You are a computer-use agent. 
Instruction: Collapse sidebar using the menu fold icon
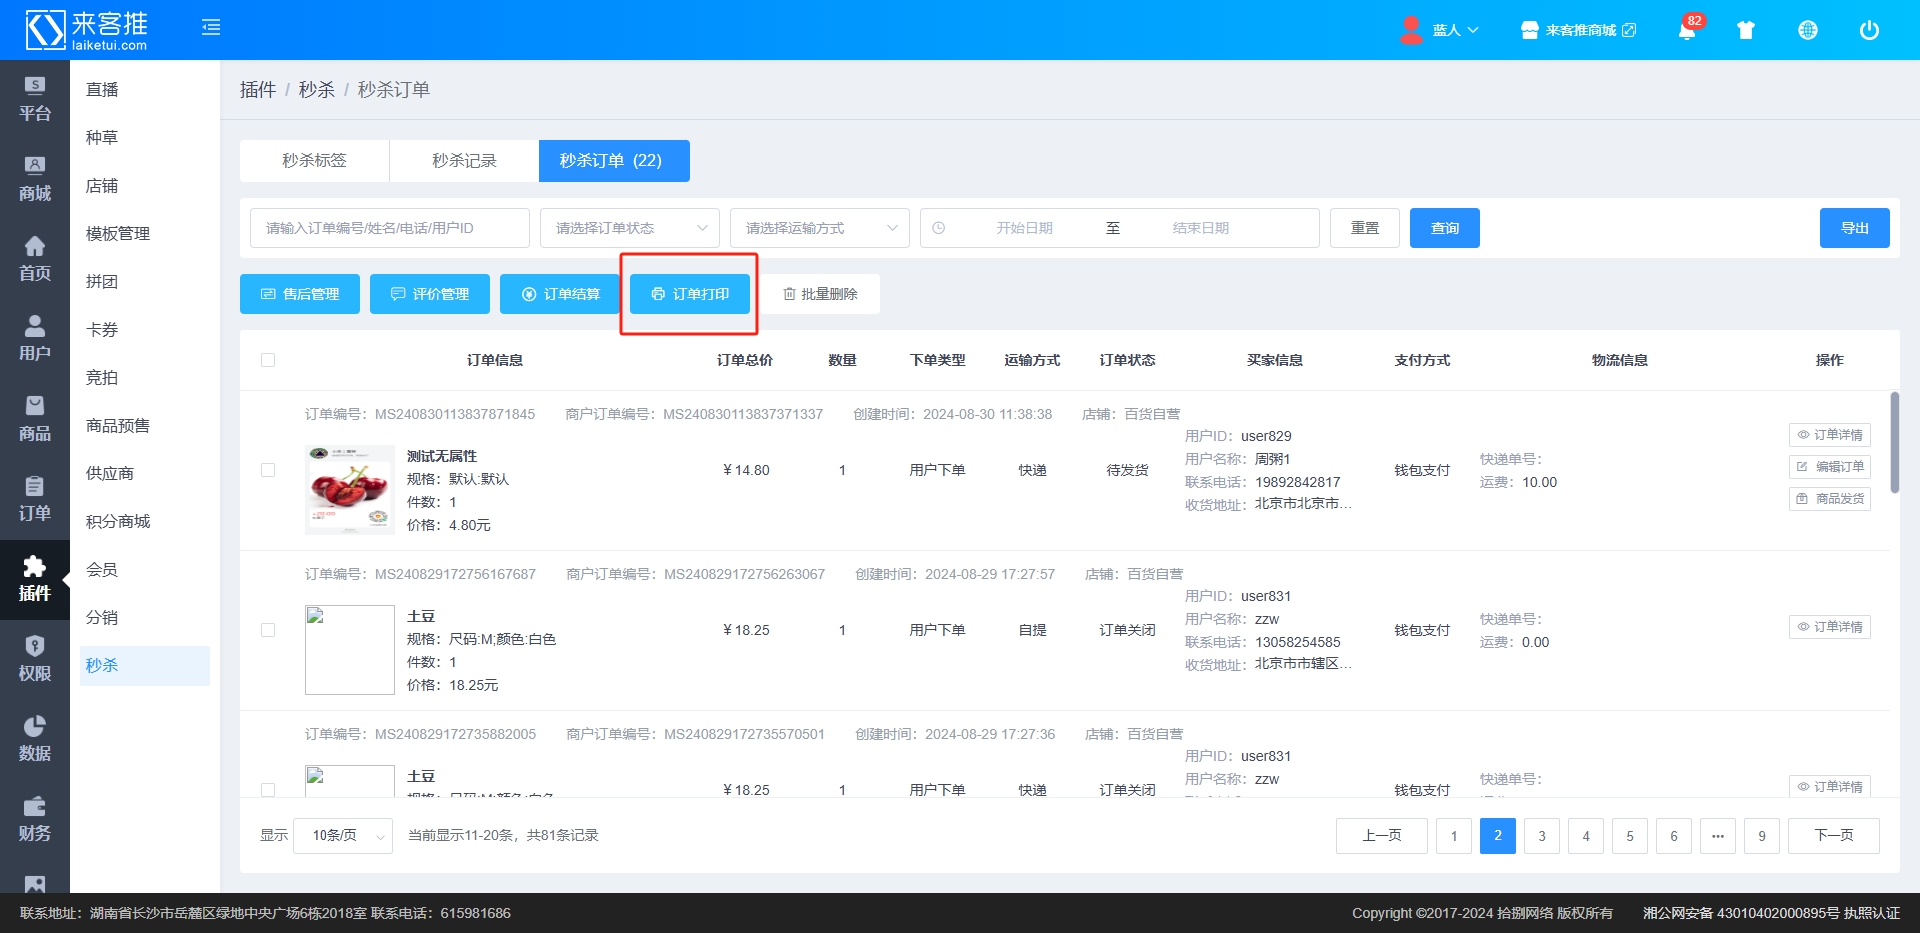click(x=211, y=28)
